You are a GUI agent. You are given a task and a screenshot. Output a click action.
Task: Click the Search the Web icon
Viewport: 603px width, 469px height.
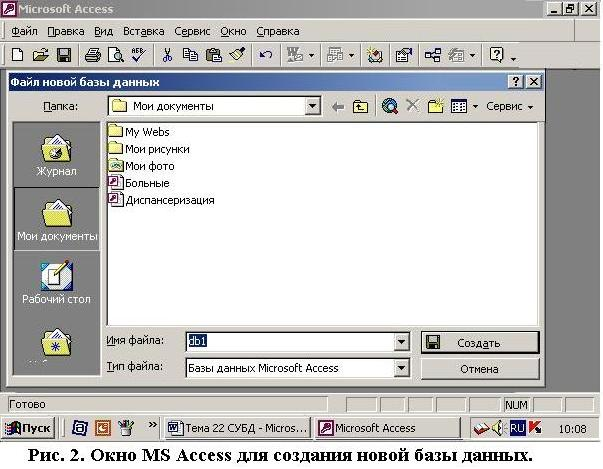pyautogui.click(x=390, y=106)
